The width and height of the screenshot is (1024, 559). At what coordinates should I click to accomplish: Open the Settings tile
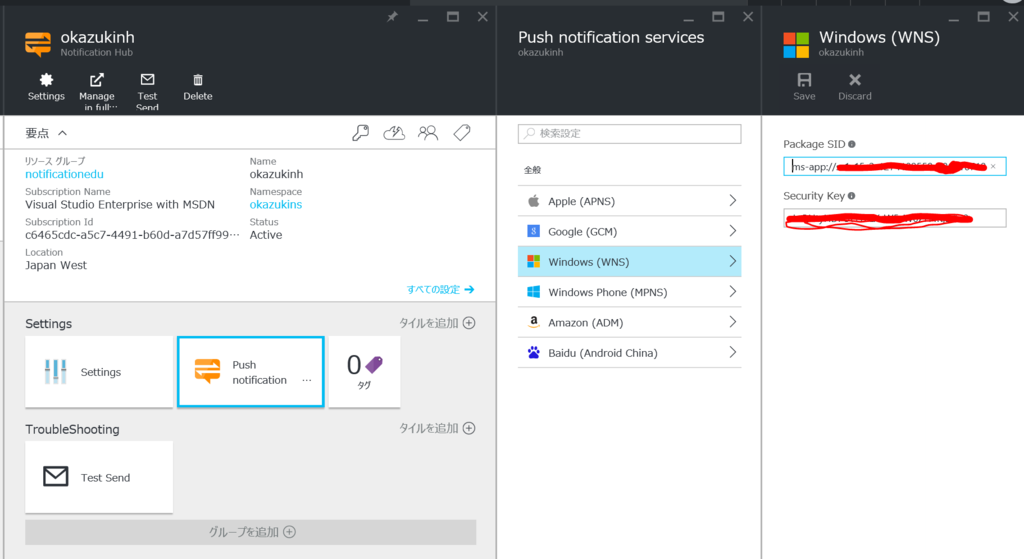coord(99,372)
